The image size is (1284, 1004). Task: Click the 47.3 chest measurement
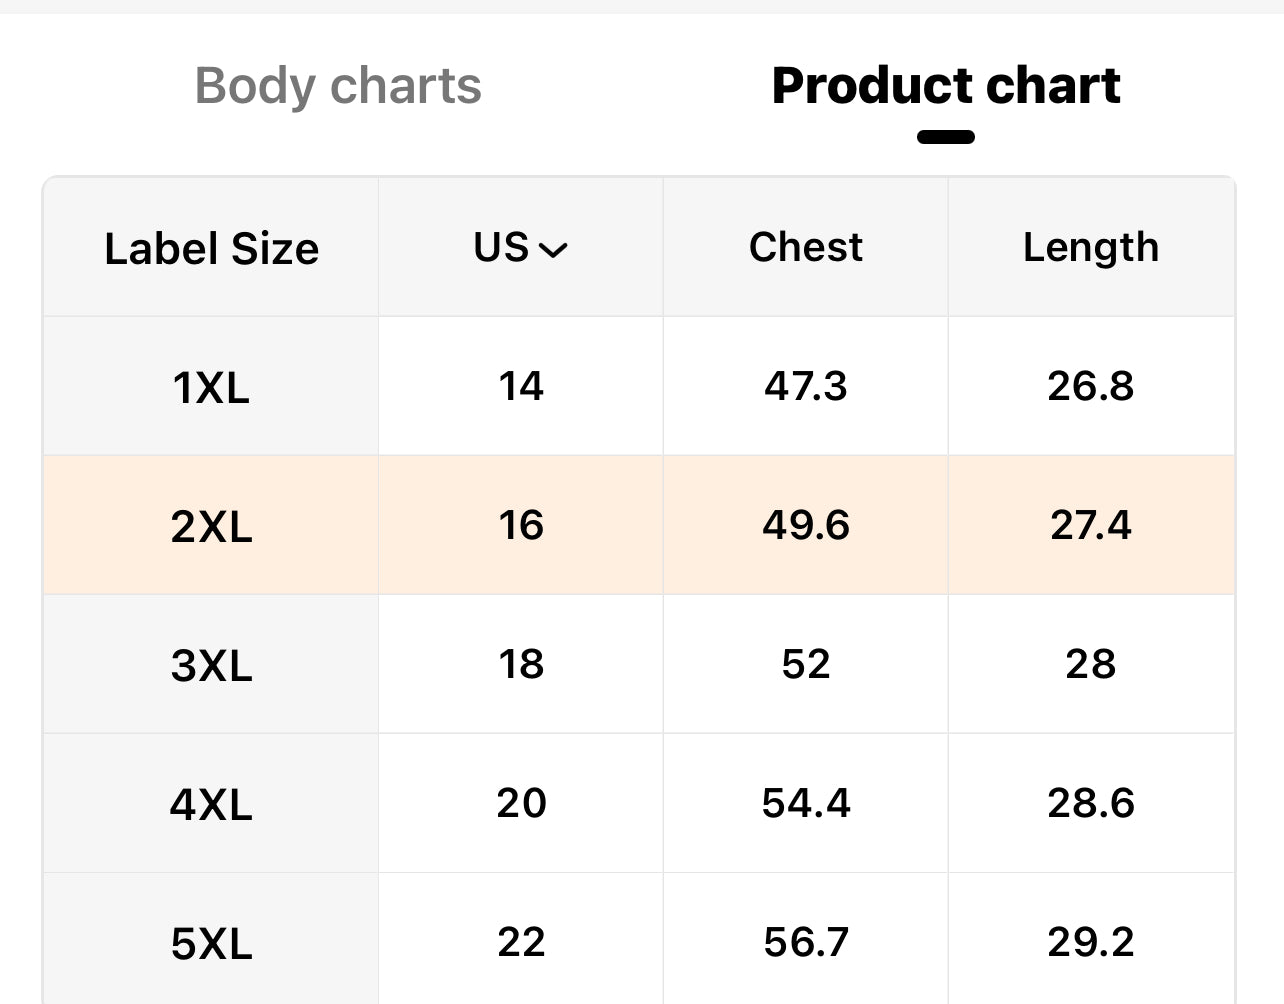click(x=805, y=386)
